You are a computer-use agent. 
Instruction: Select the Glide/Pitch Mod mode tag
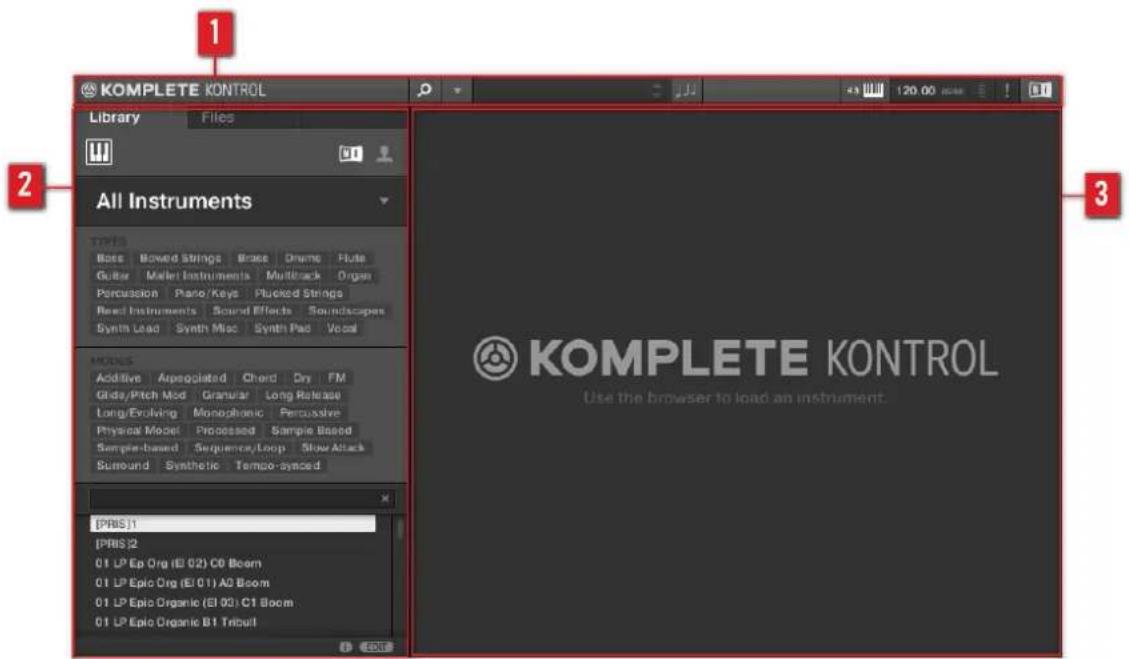tap(141, 395)
